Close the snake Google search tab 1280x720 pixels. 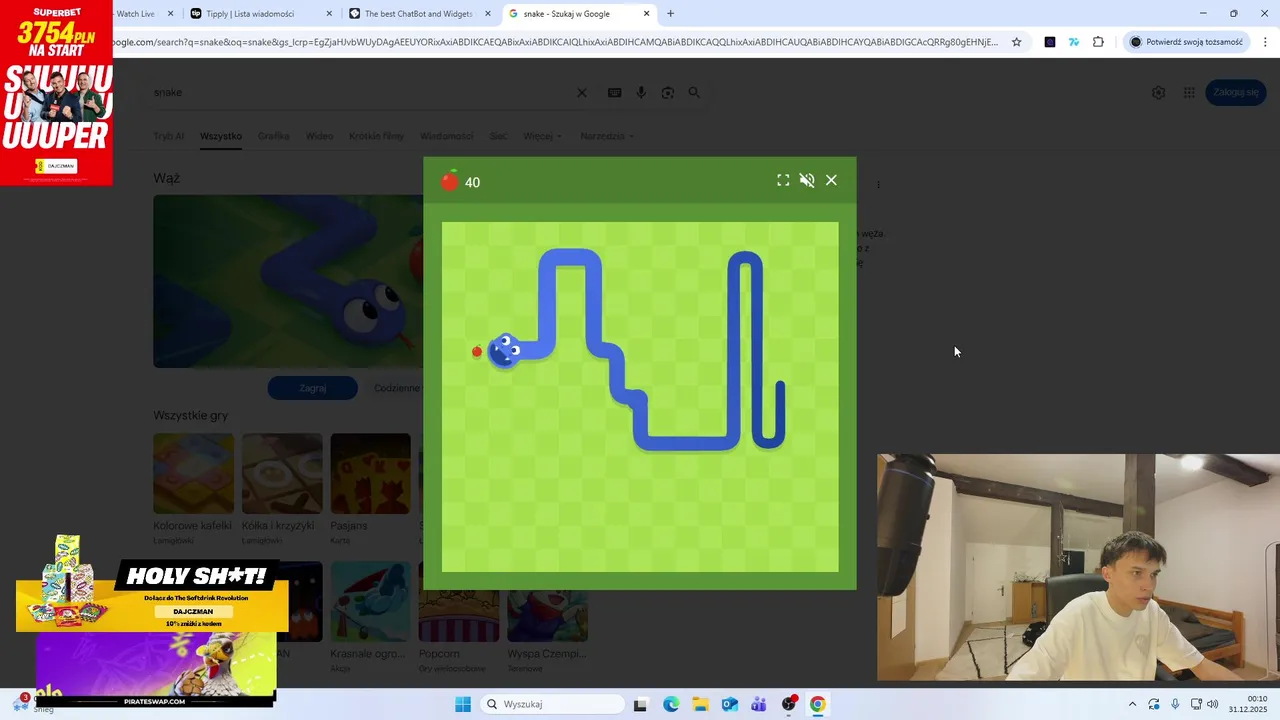pyautogui.click(x=647, y=14)
